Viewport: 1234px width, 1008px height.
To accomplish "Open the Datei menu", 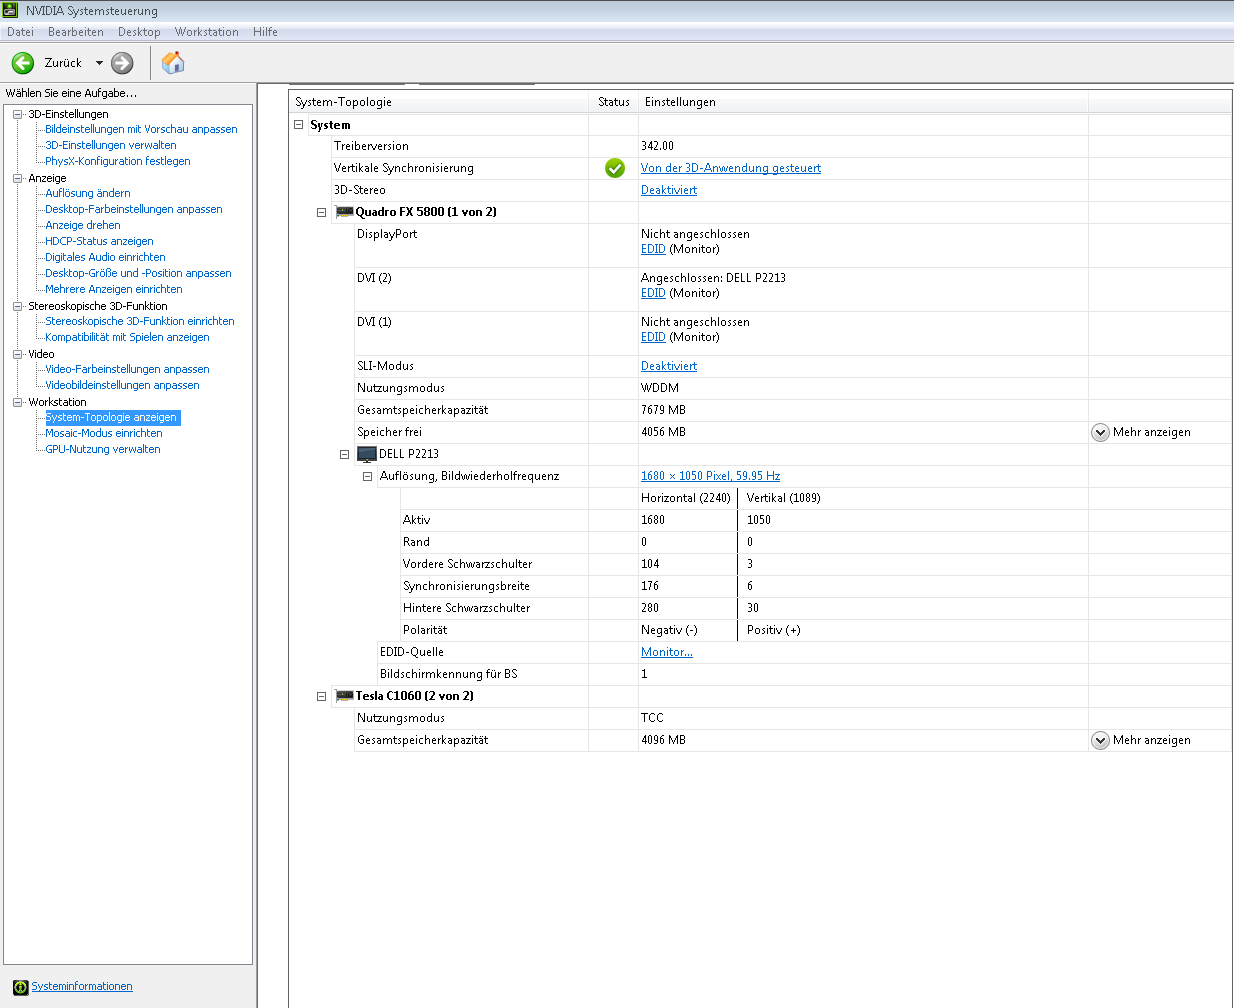I will click(20, 32).
